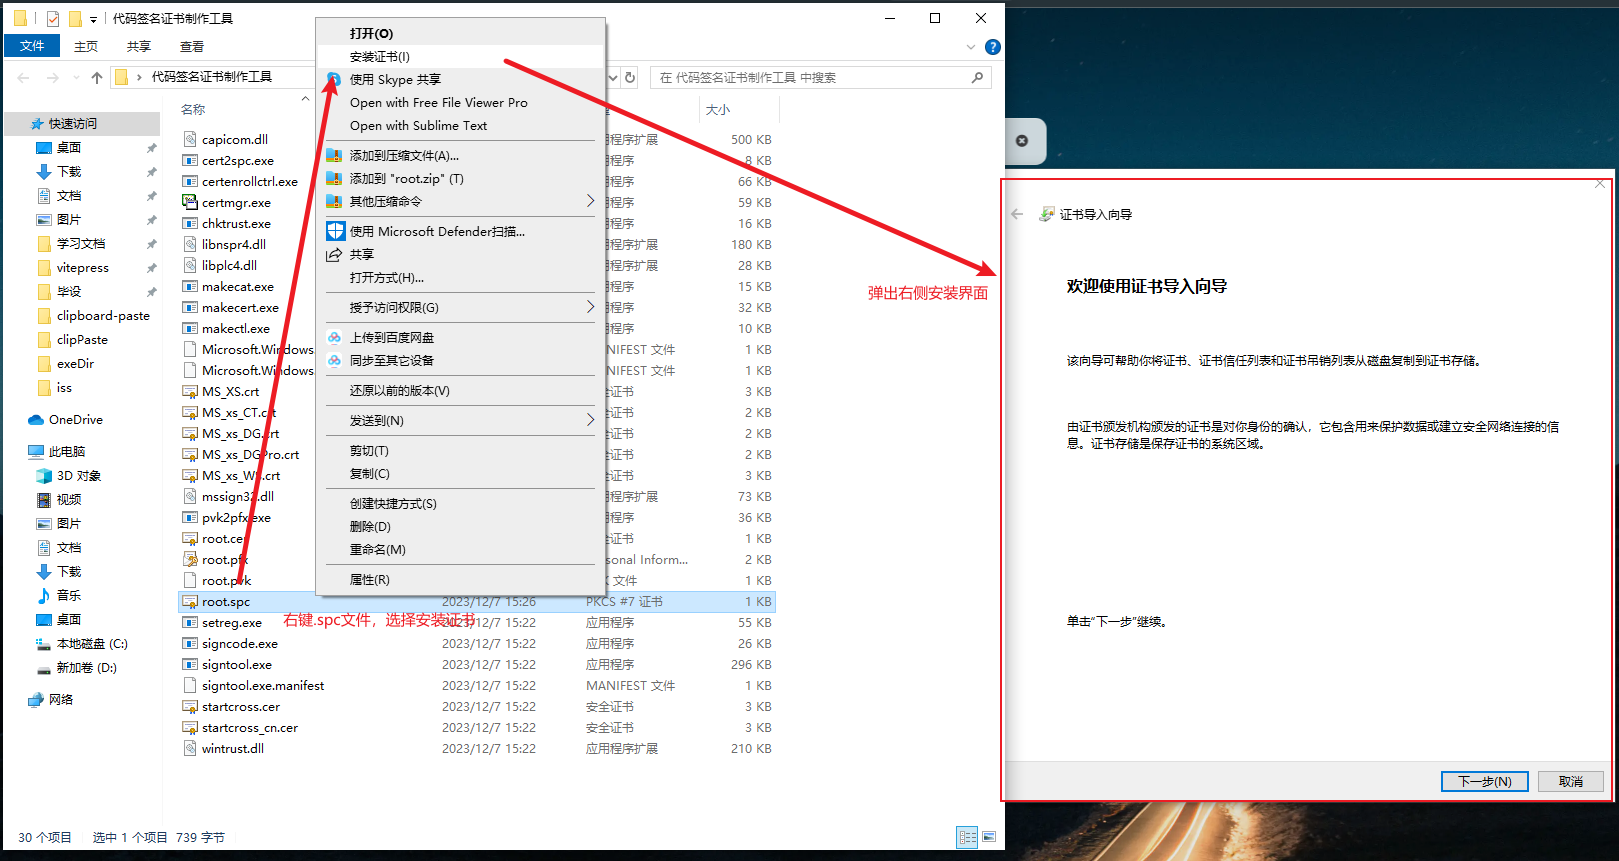Click the blue help question mark icon

(992, 47)
